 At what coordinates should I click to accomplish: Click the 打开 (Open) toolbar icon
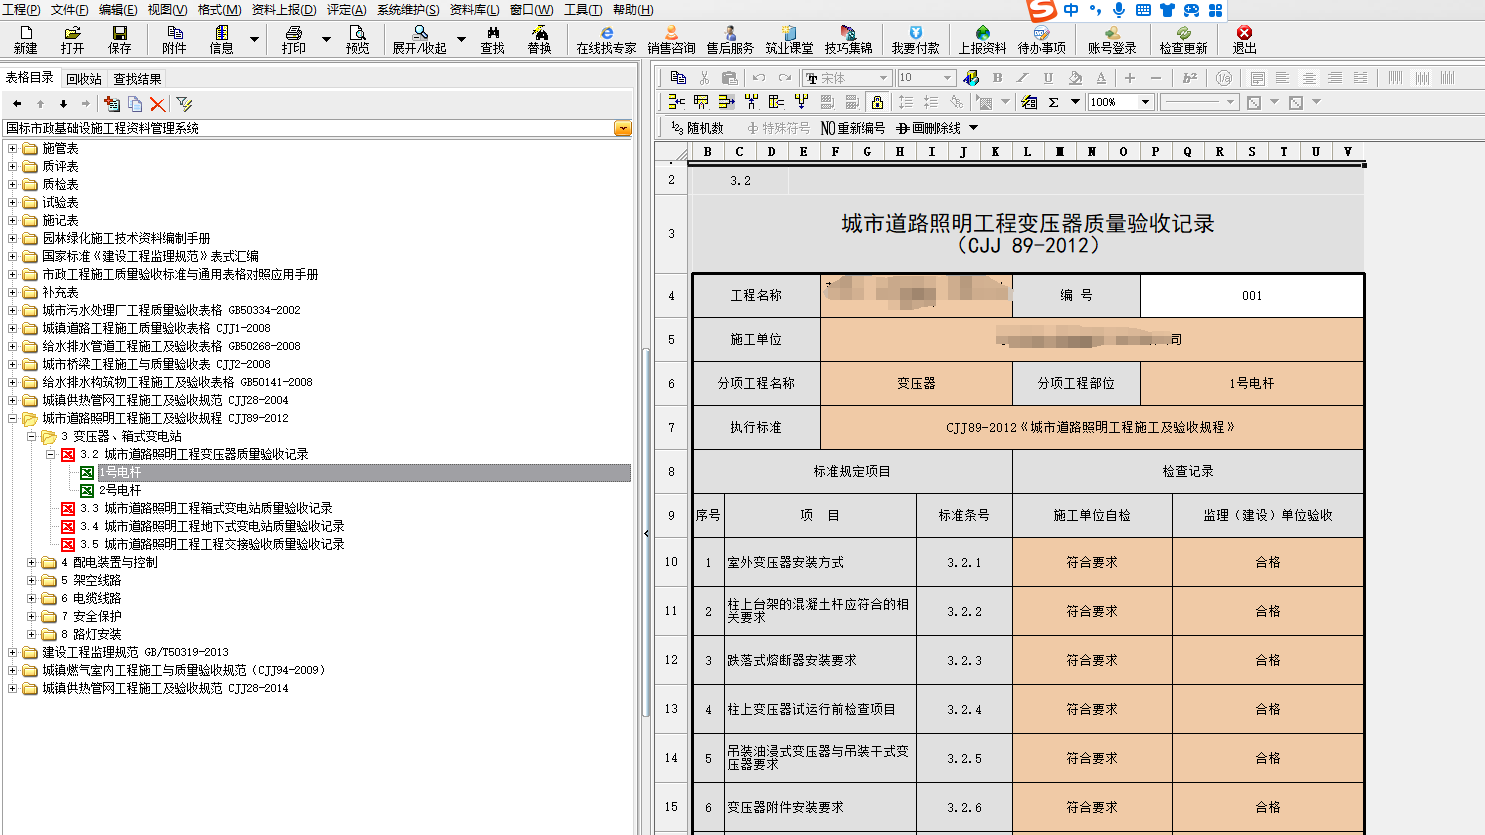coord(72,40)
